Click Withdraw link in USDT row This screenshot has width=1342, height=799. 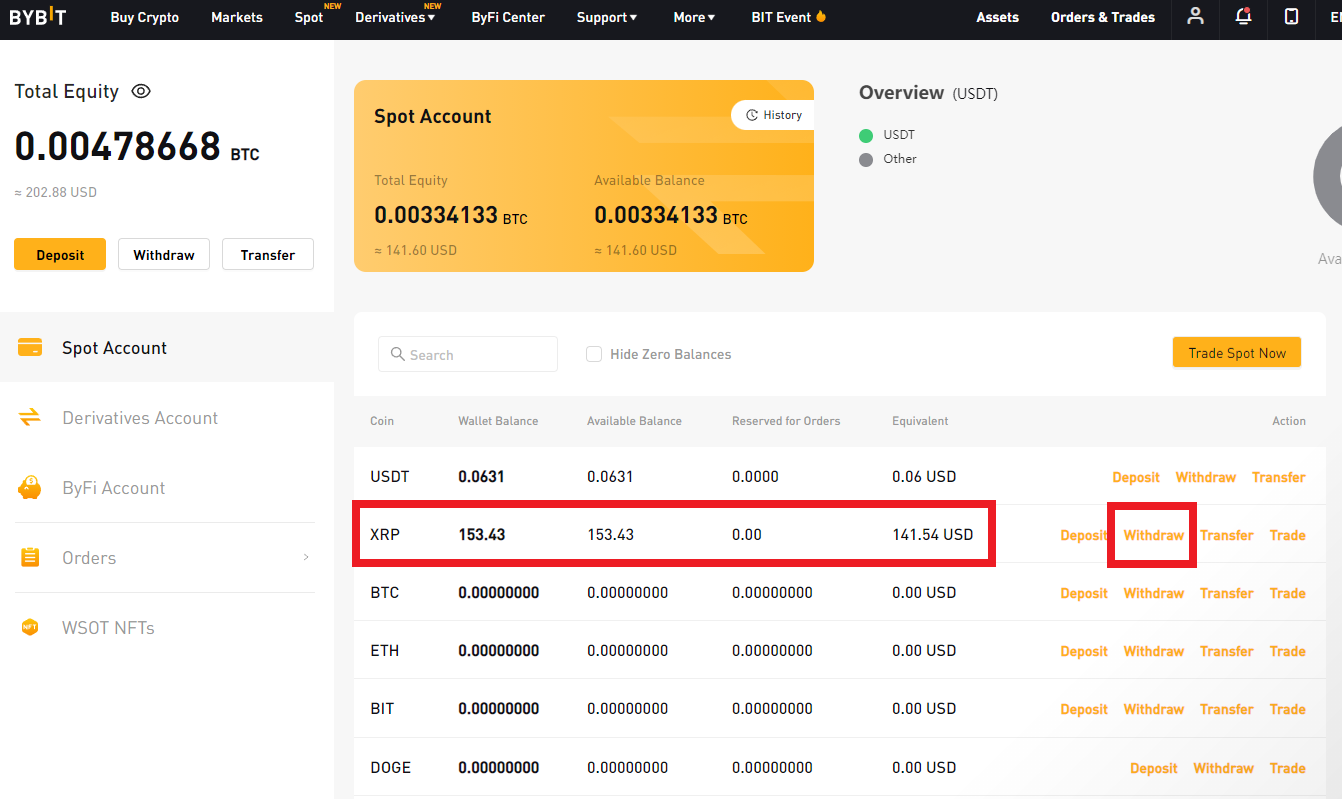pyautogui.click(x=1206, y=477)
